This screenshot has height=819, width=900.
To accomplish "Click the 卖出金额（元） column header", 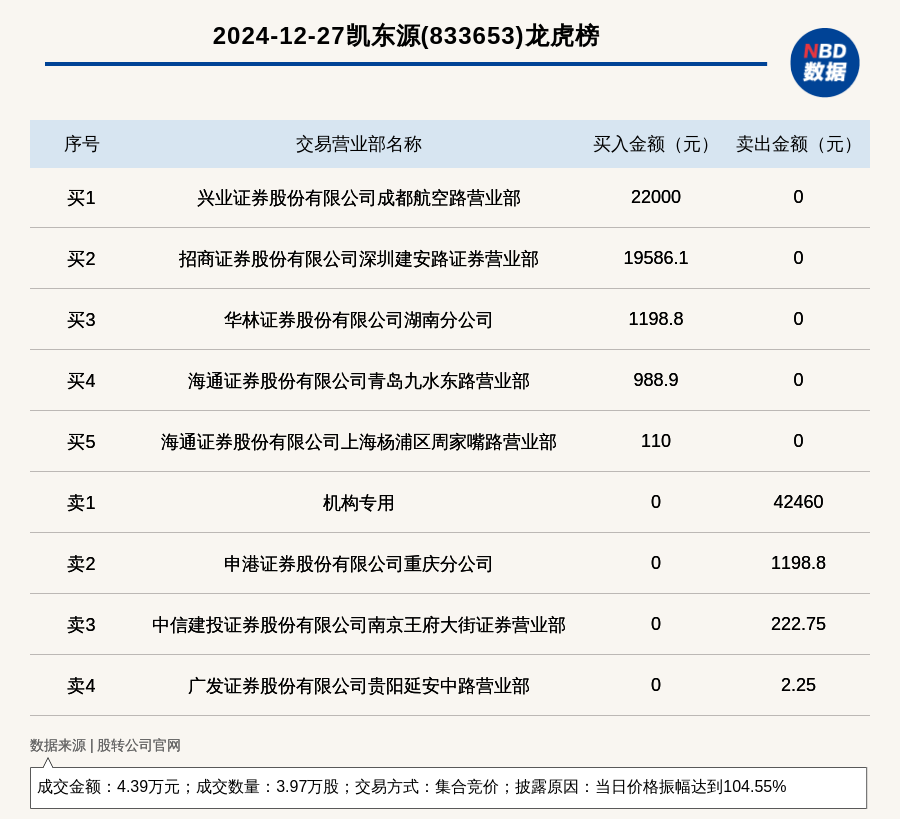I will coord(798,144).
